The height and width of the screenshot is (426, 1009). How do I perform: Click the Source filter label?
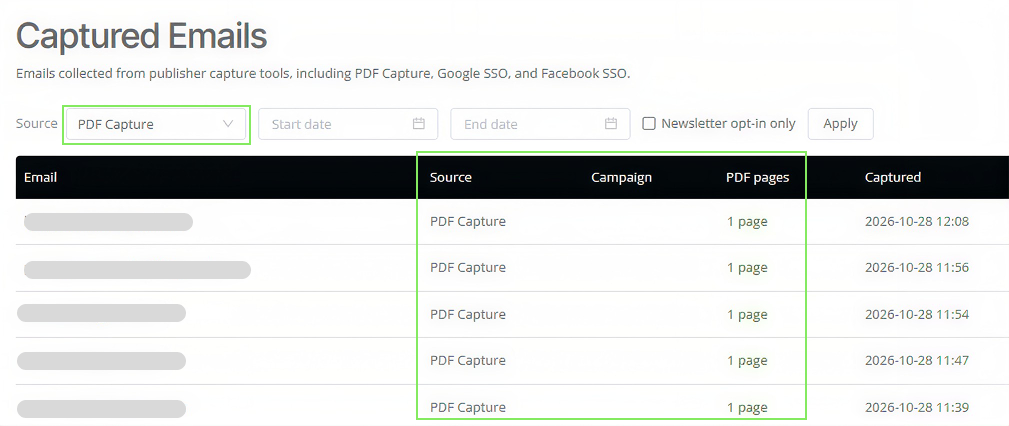(x=37, y=123)
